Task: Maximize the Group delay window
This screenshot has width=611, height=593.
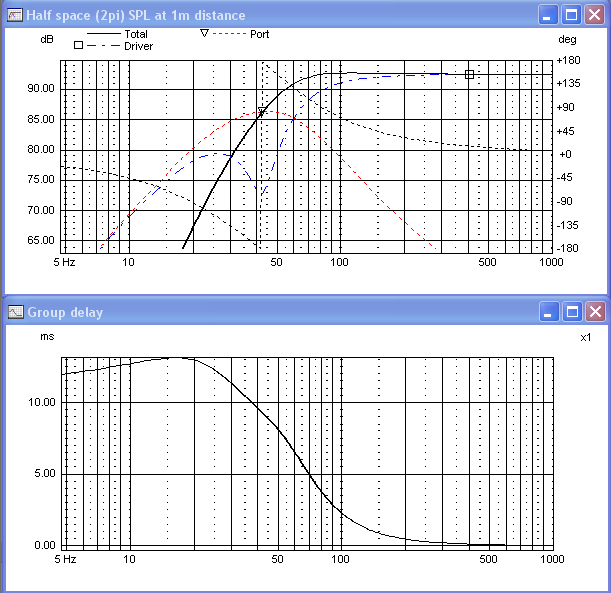Action: [572, 312]
